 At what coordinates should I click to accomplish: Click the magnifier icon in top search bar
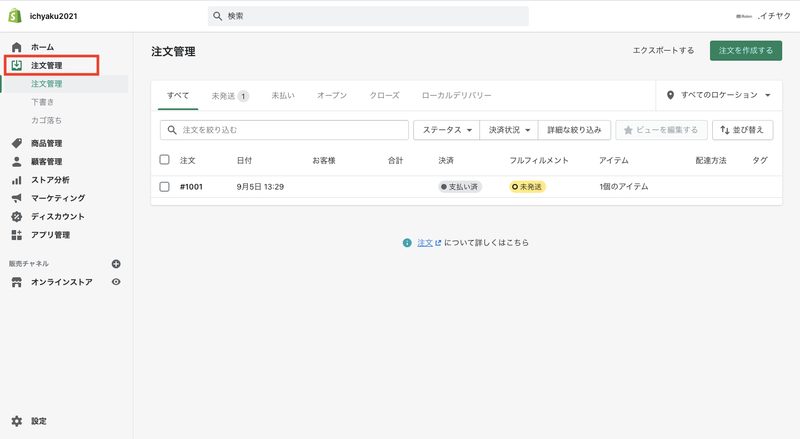[217, 16]
